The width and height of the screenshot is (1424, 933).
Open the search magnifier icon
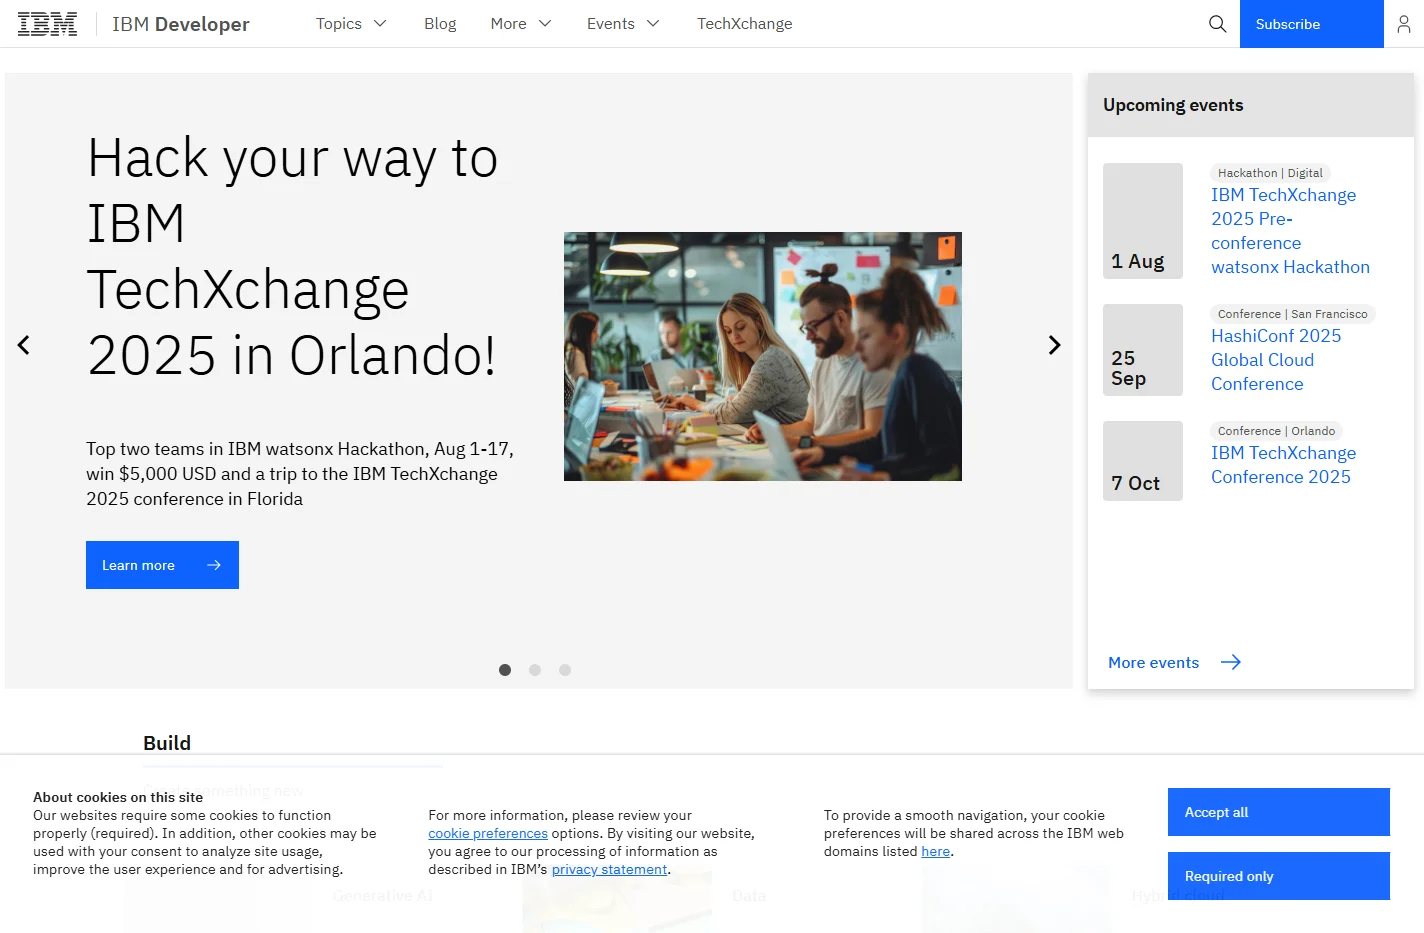pyautogui.click(x=1217, y=24)
